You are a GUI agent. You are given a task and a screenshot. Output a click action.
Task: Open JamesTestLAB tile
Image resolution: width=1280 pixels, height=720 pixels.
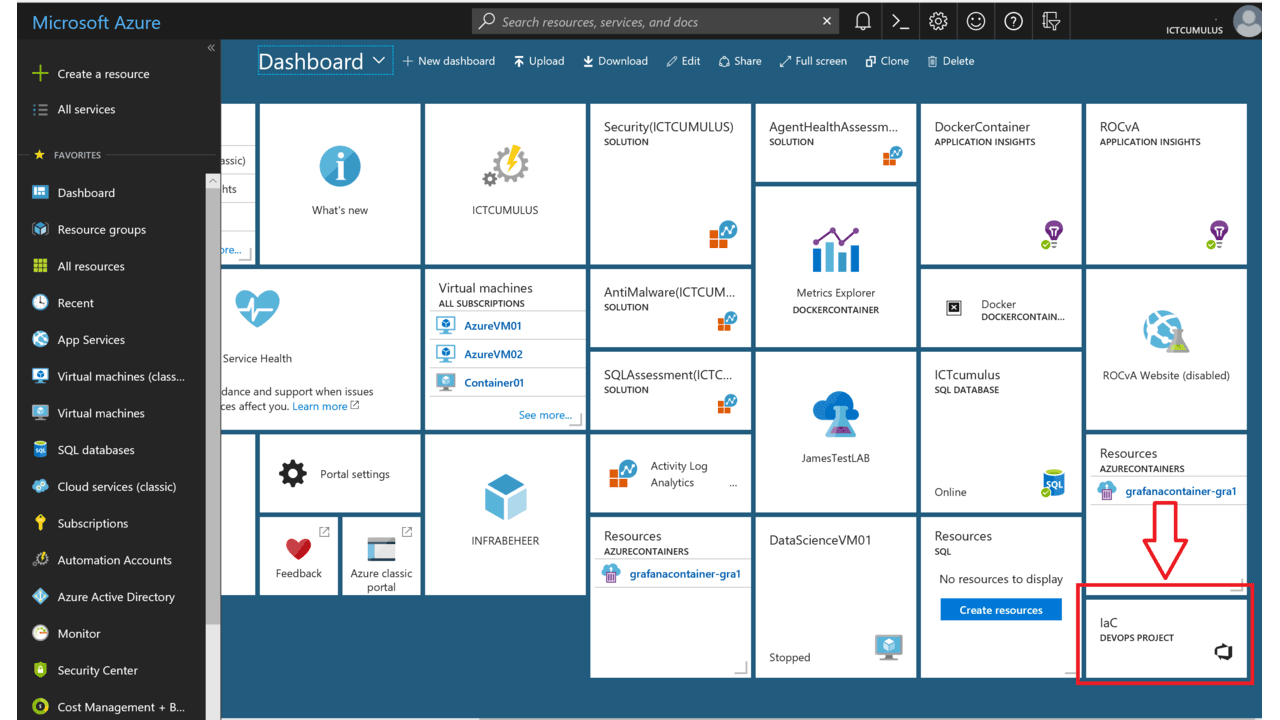click(835, 432)
